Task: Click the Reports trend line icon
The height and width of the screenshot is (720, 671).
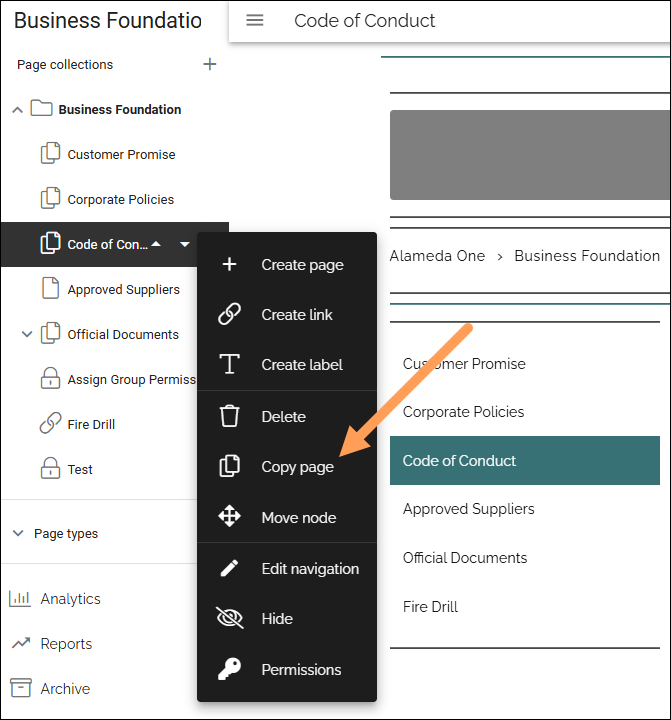Action: (21, 643)
